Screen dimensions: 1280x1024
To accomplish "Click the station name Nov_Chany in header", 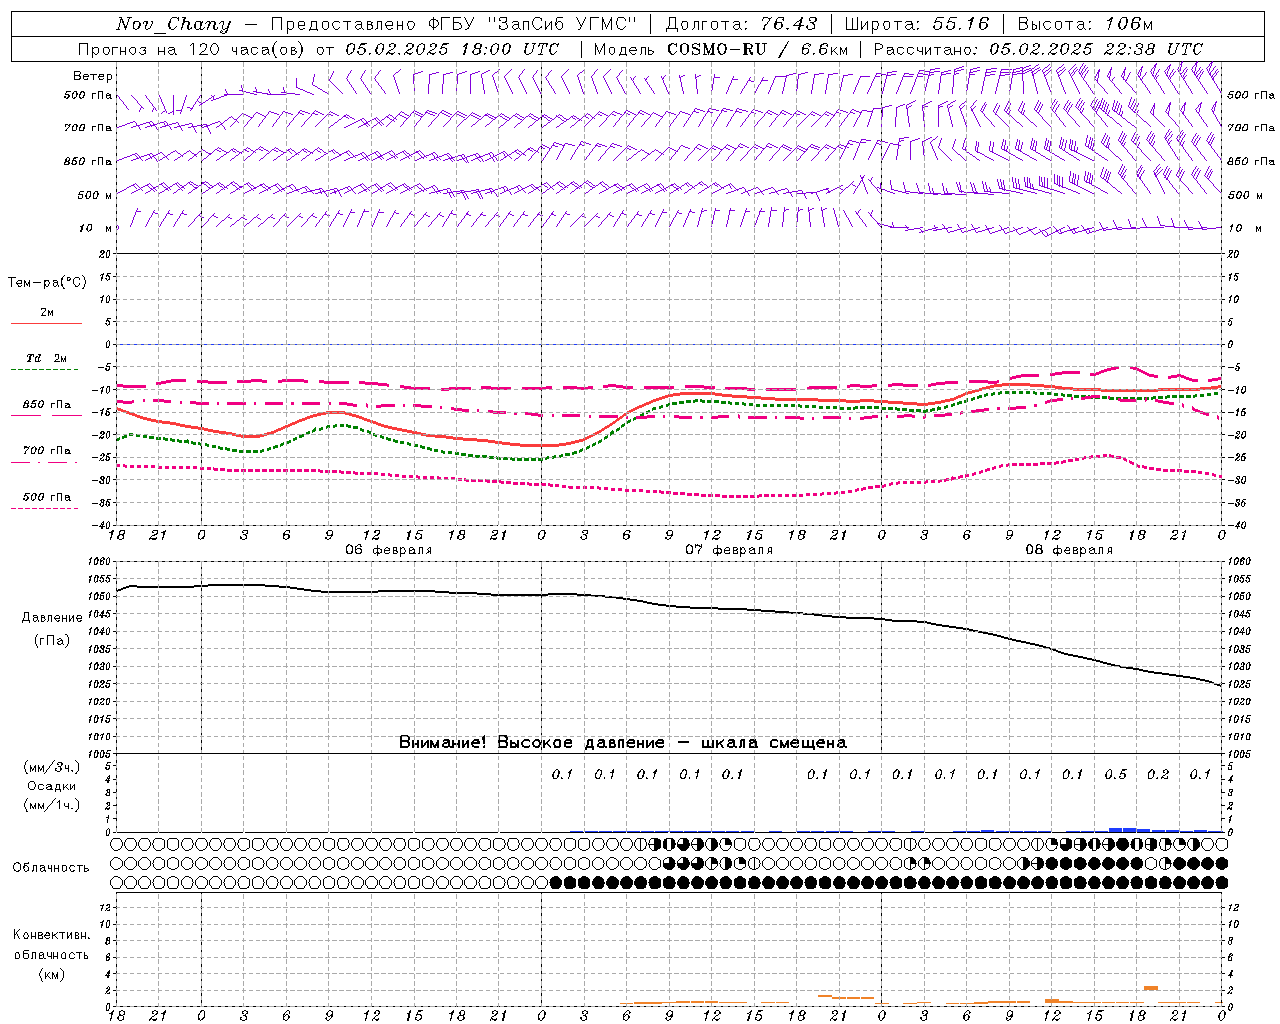I will click(173, 24).
